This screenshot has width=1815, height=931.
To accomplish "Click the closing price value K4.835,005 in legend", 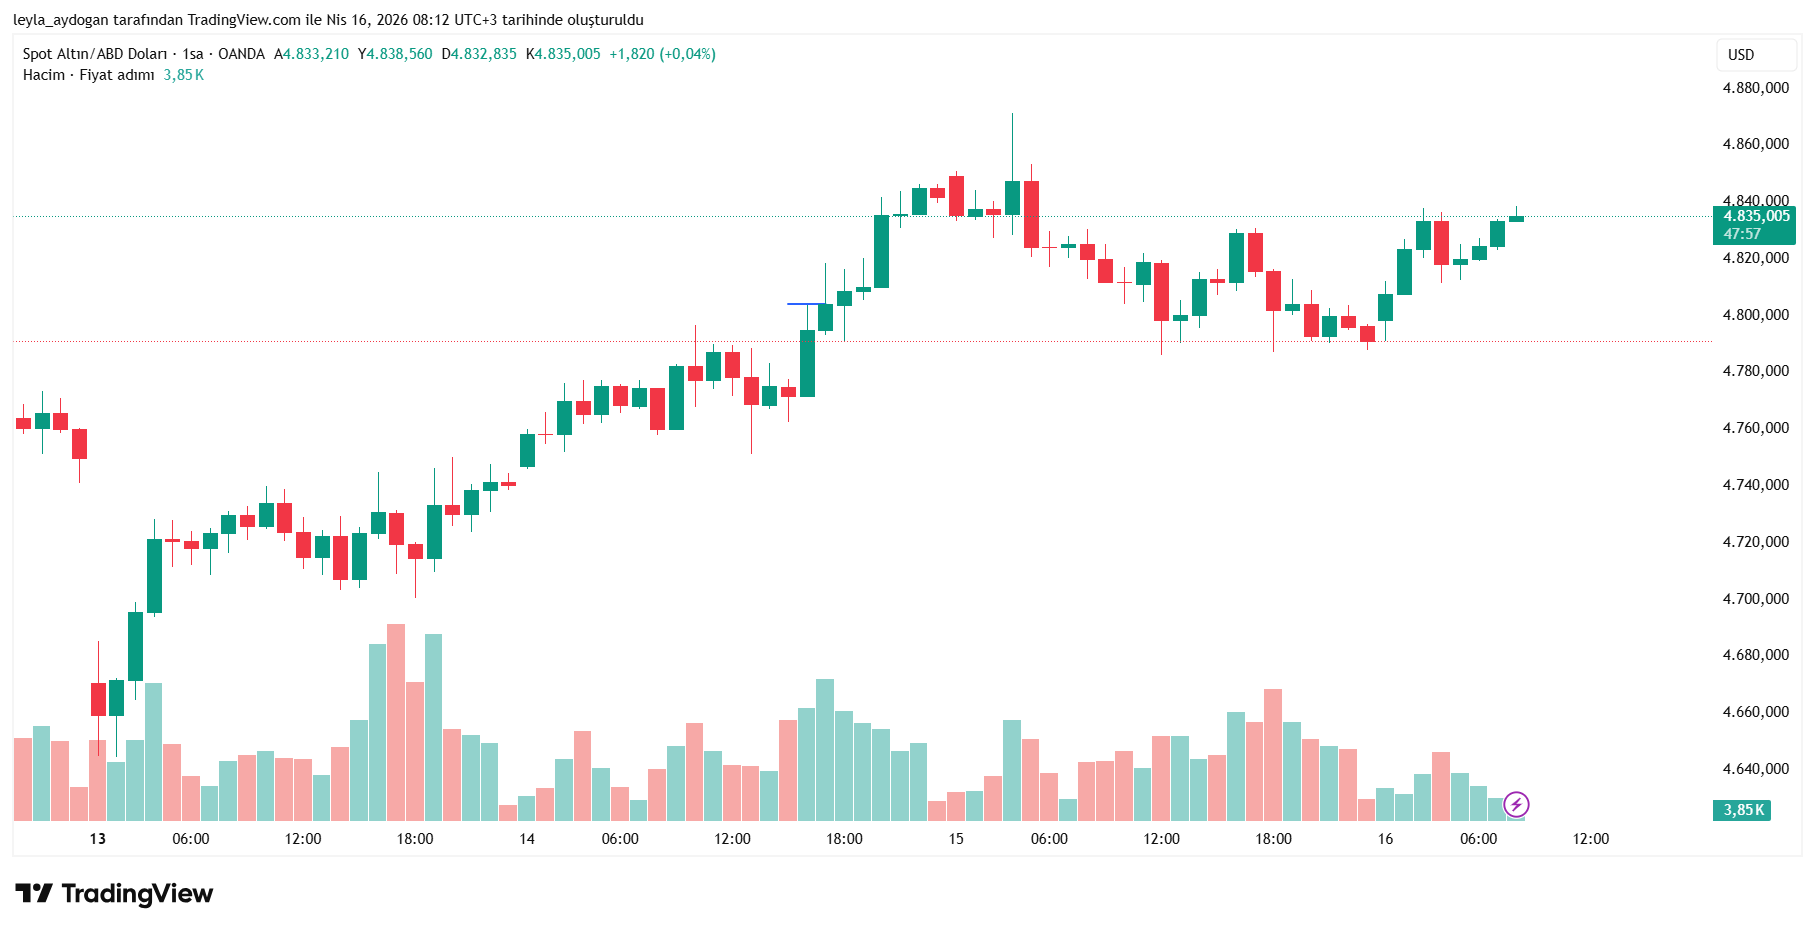I will [x=564, y=54].
